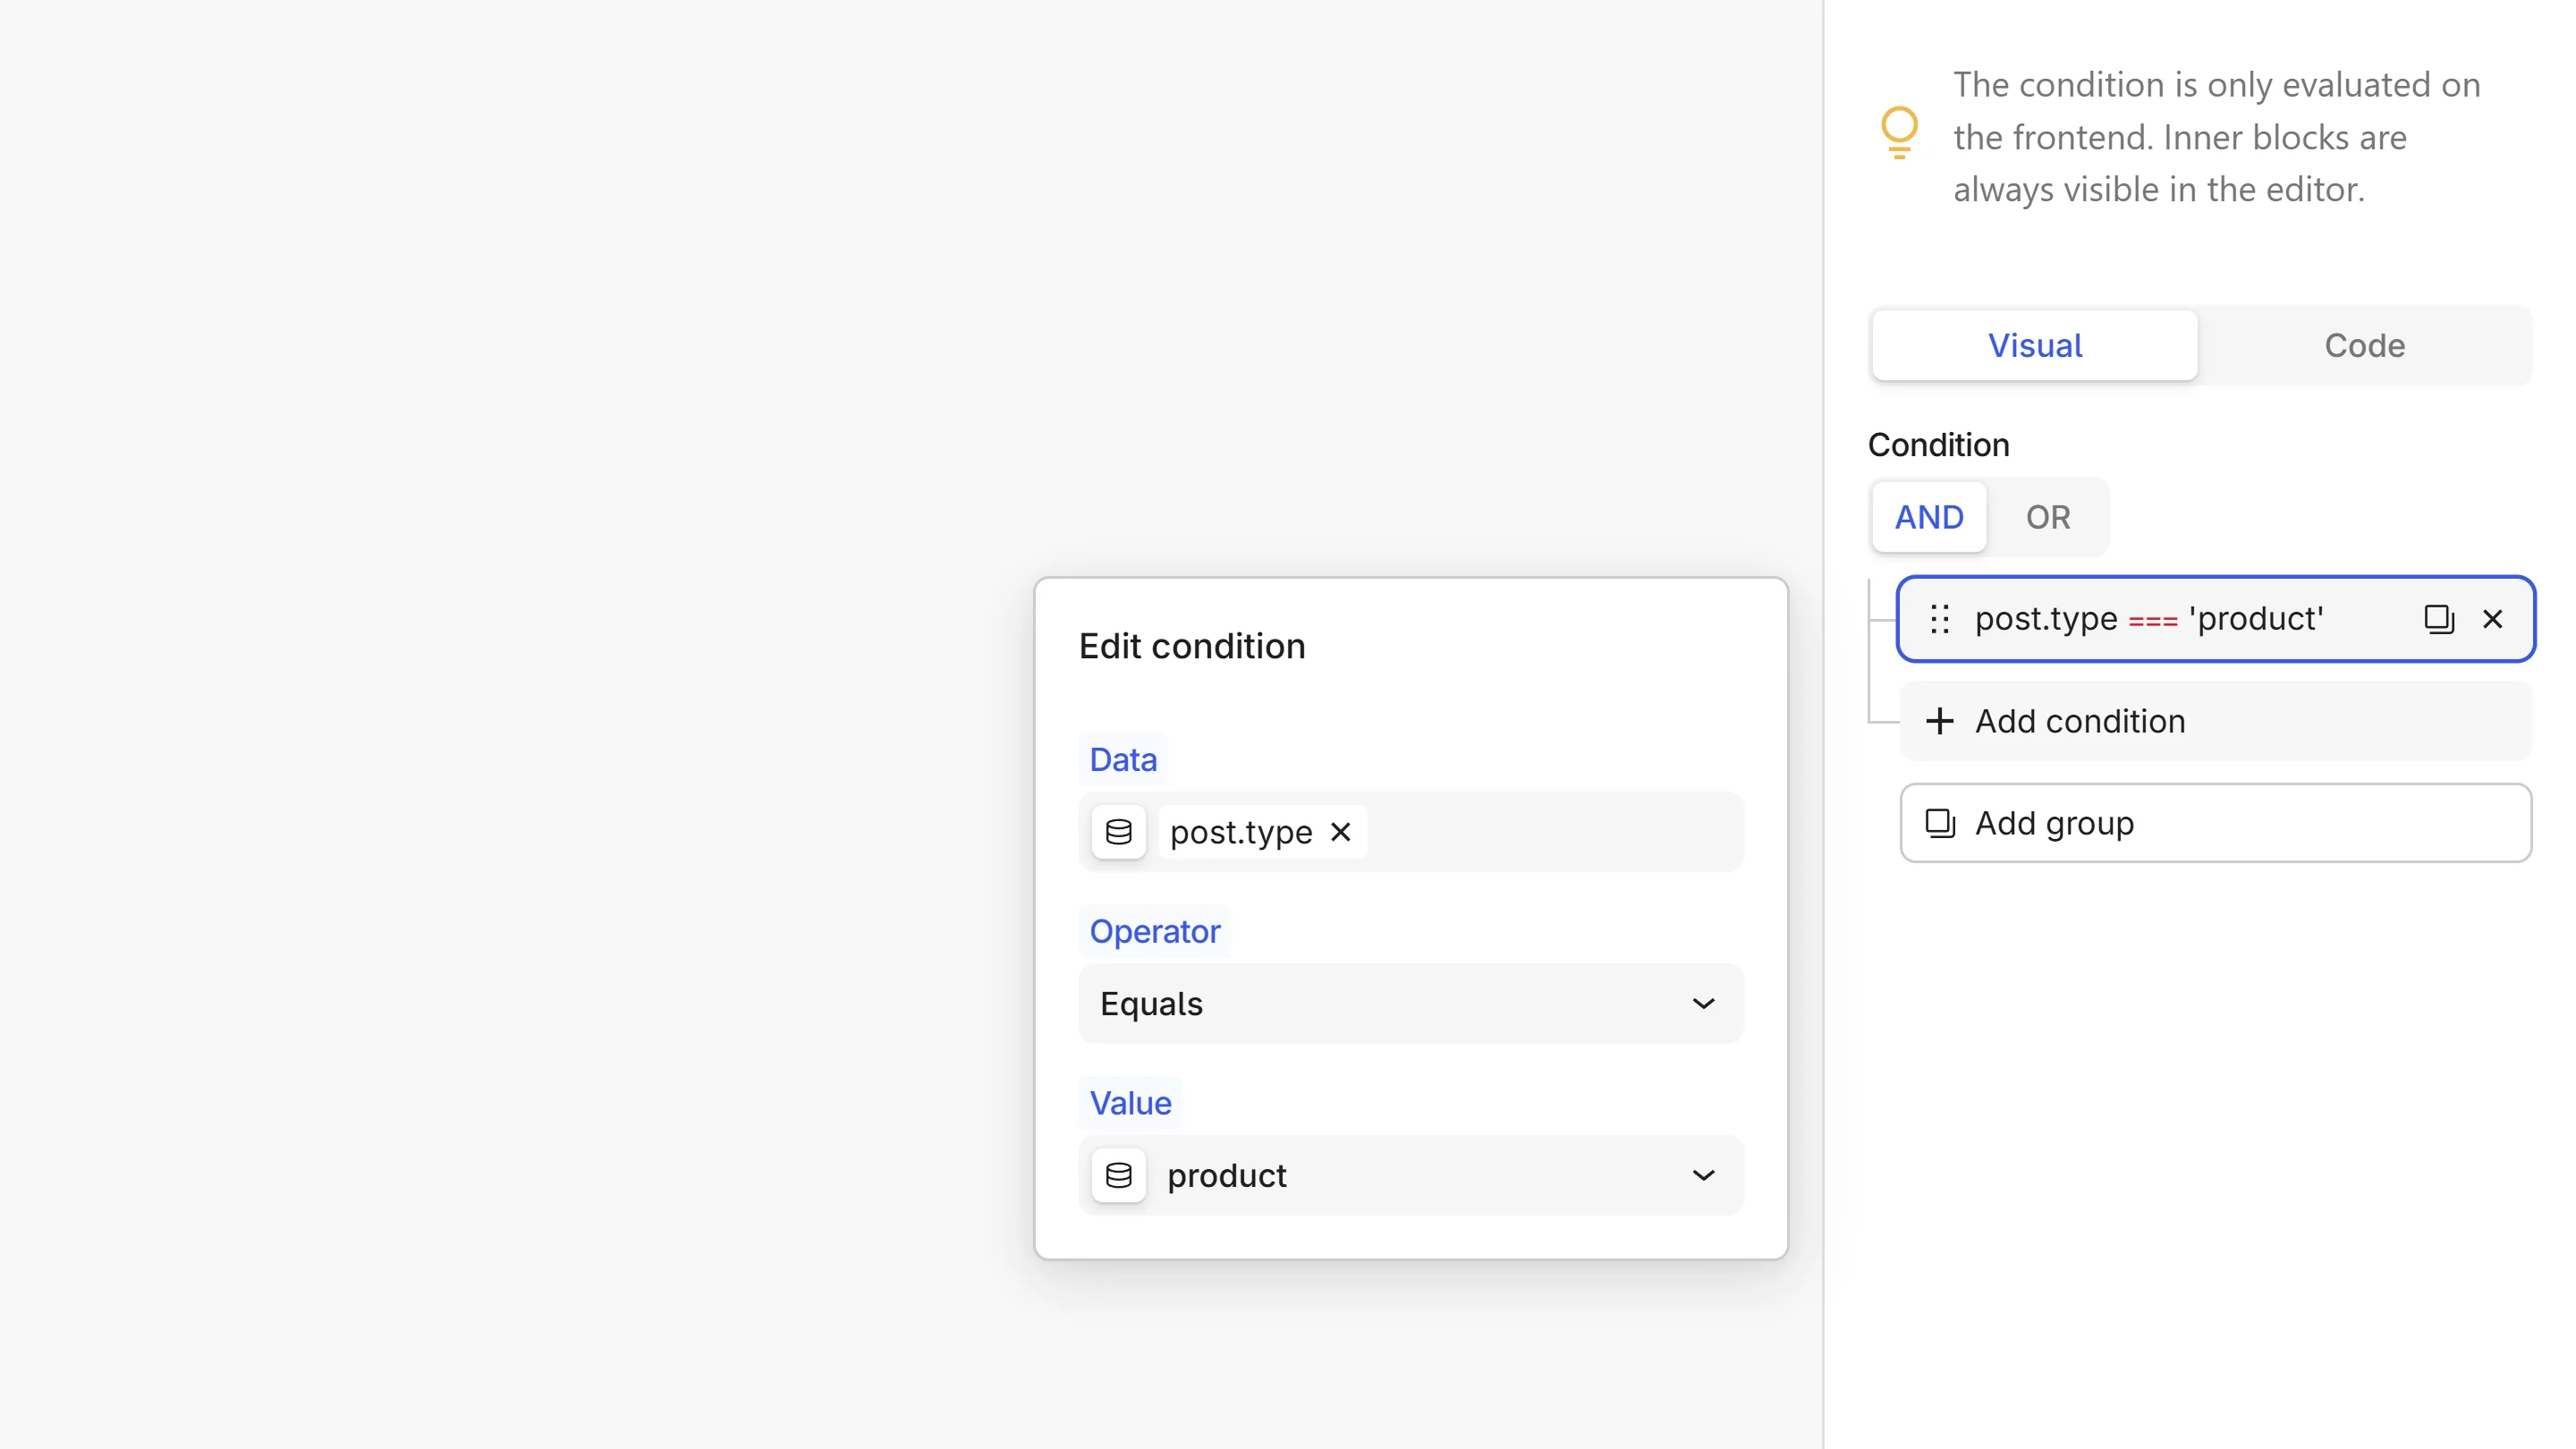Click the Operator label
Image resolution: width=2576 pixels, height=1449 pixels.
coord(1155,931)
